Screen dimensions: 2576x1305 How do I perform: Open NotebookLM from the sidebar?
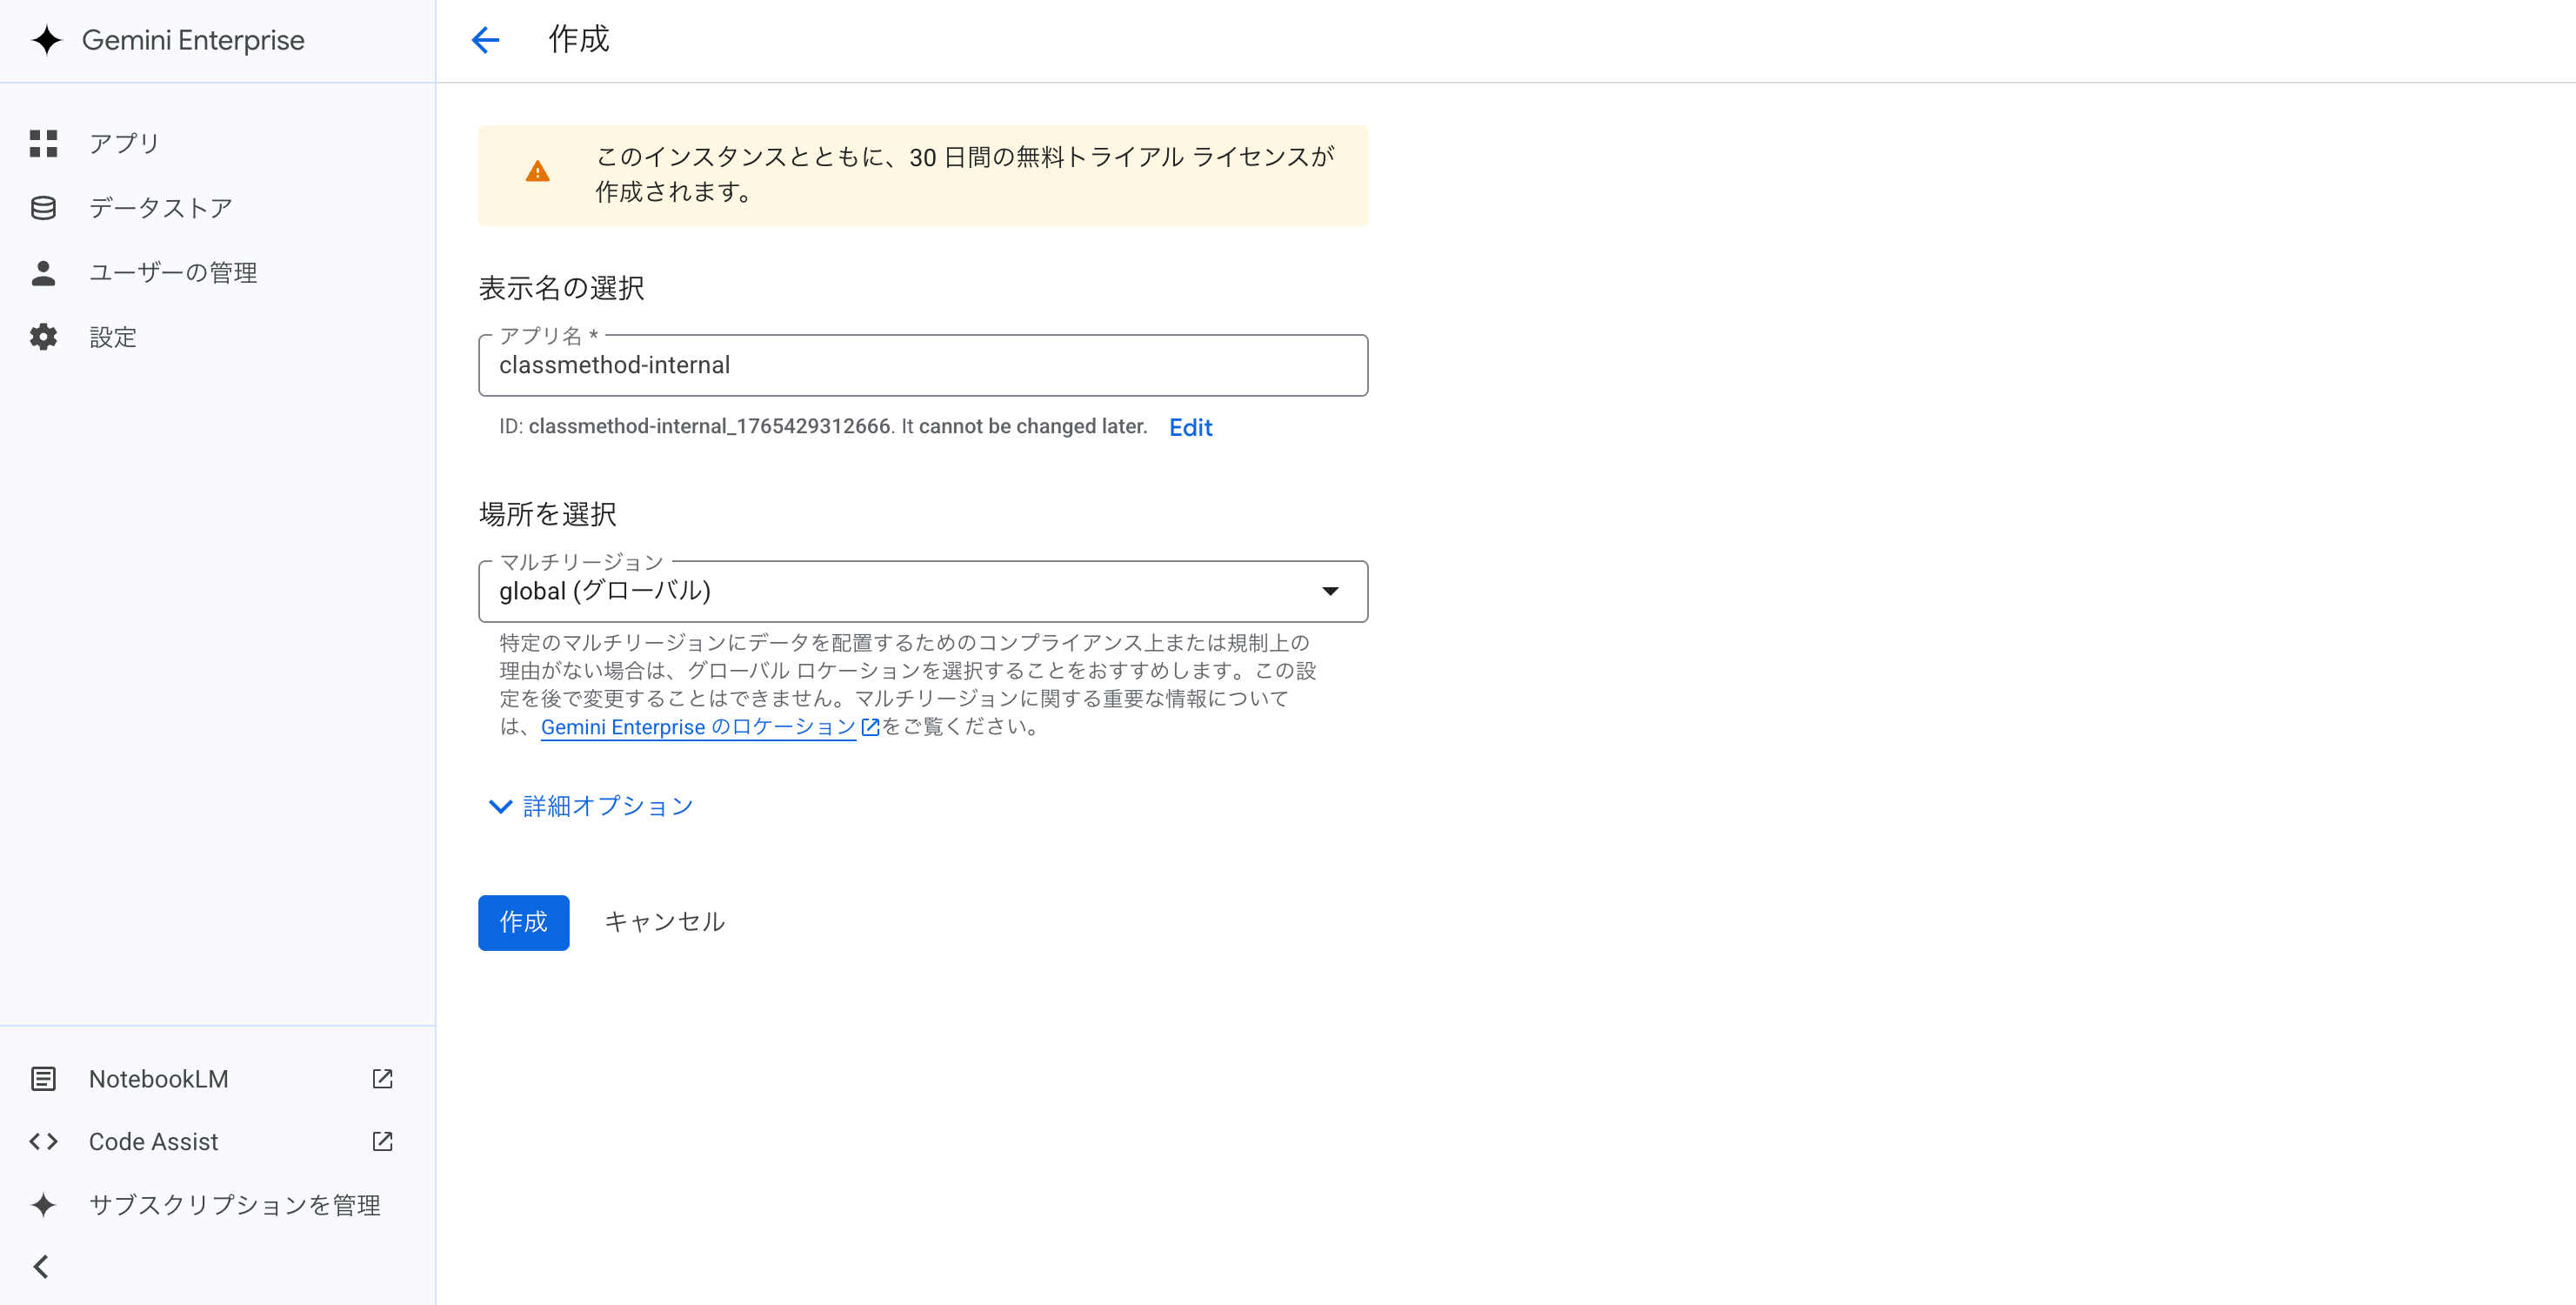click(x=158, y=1079)
